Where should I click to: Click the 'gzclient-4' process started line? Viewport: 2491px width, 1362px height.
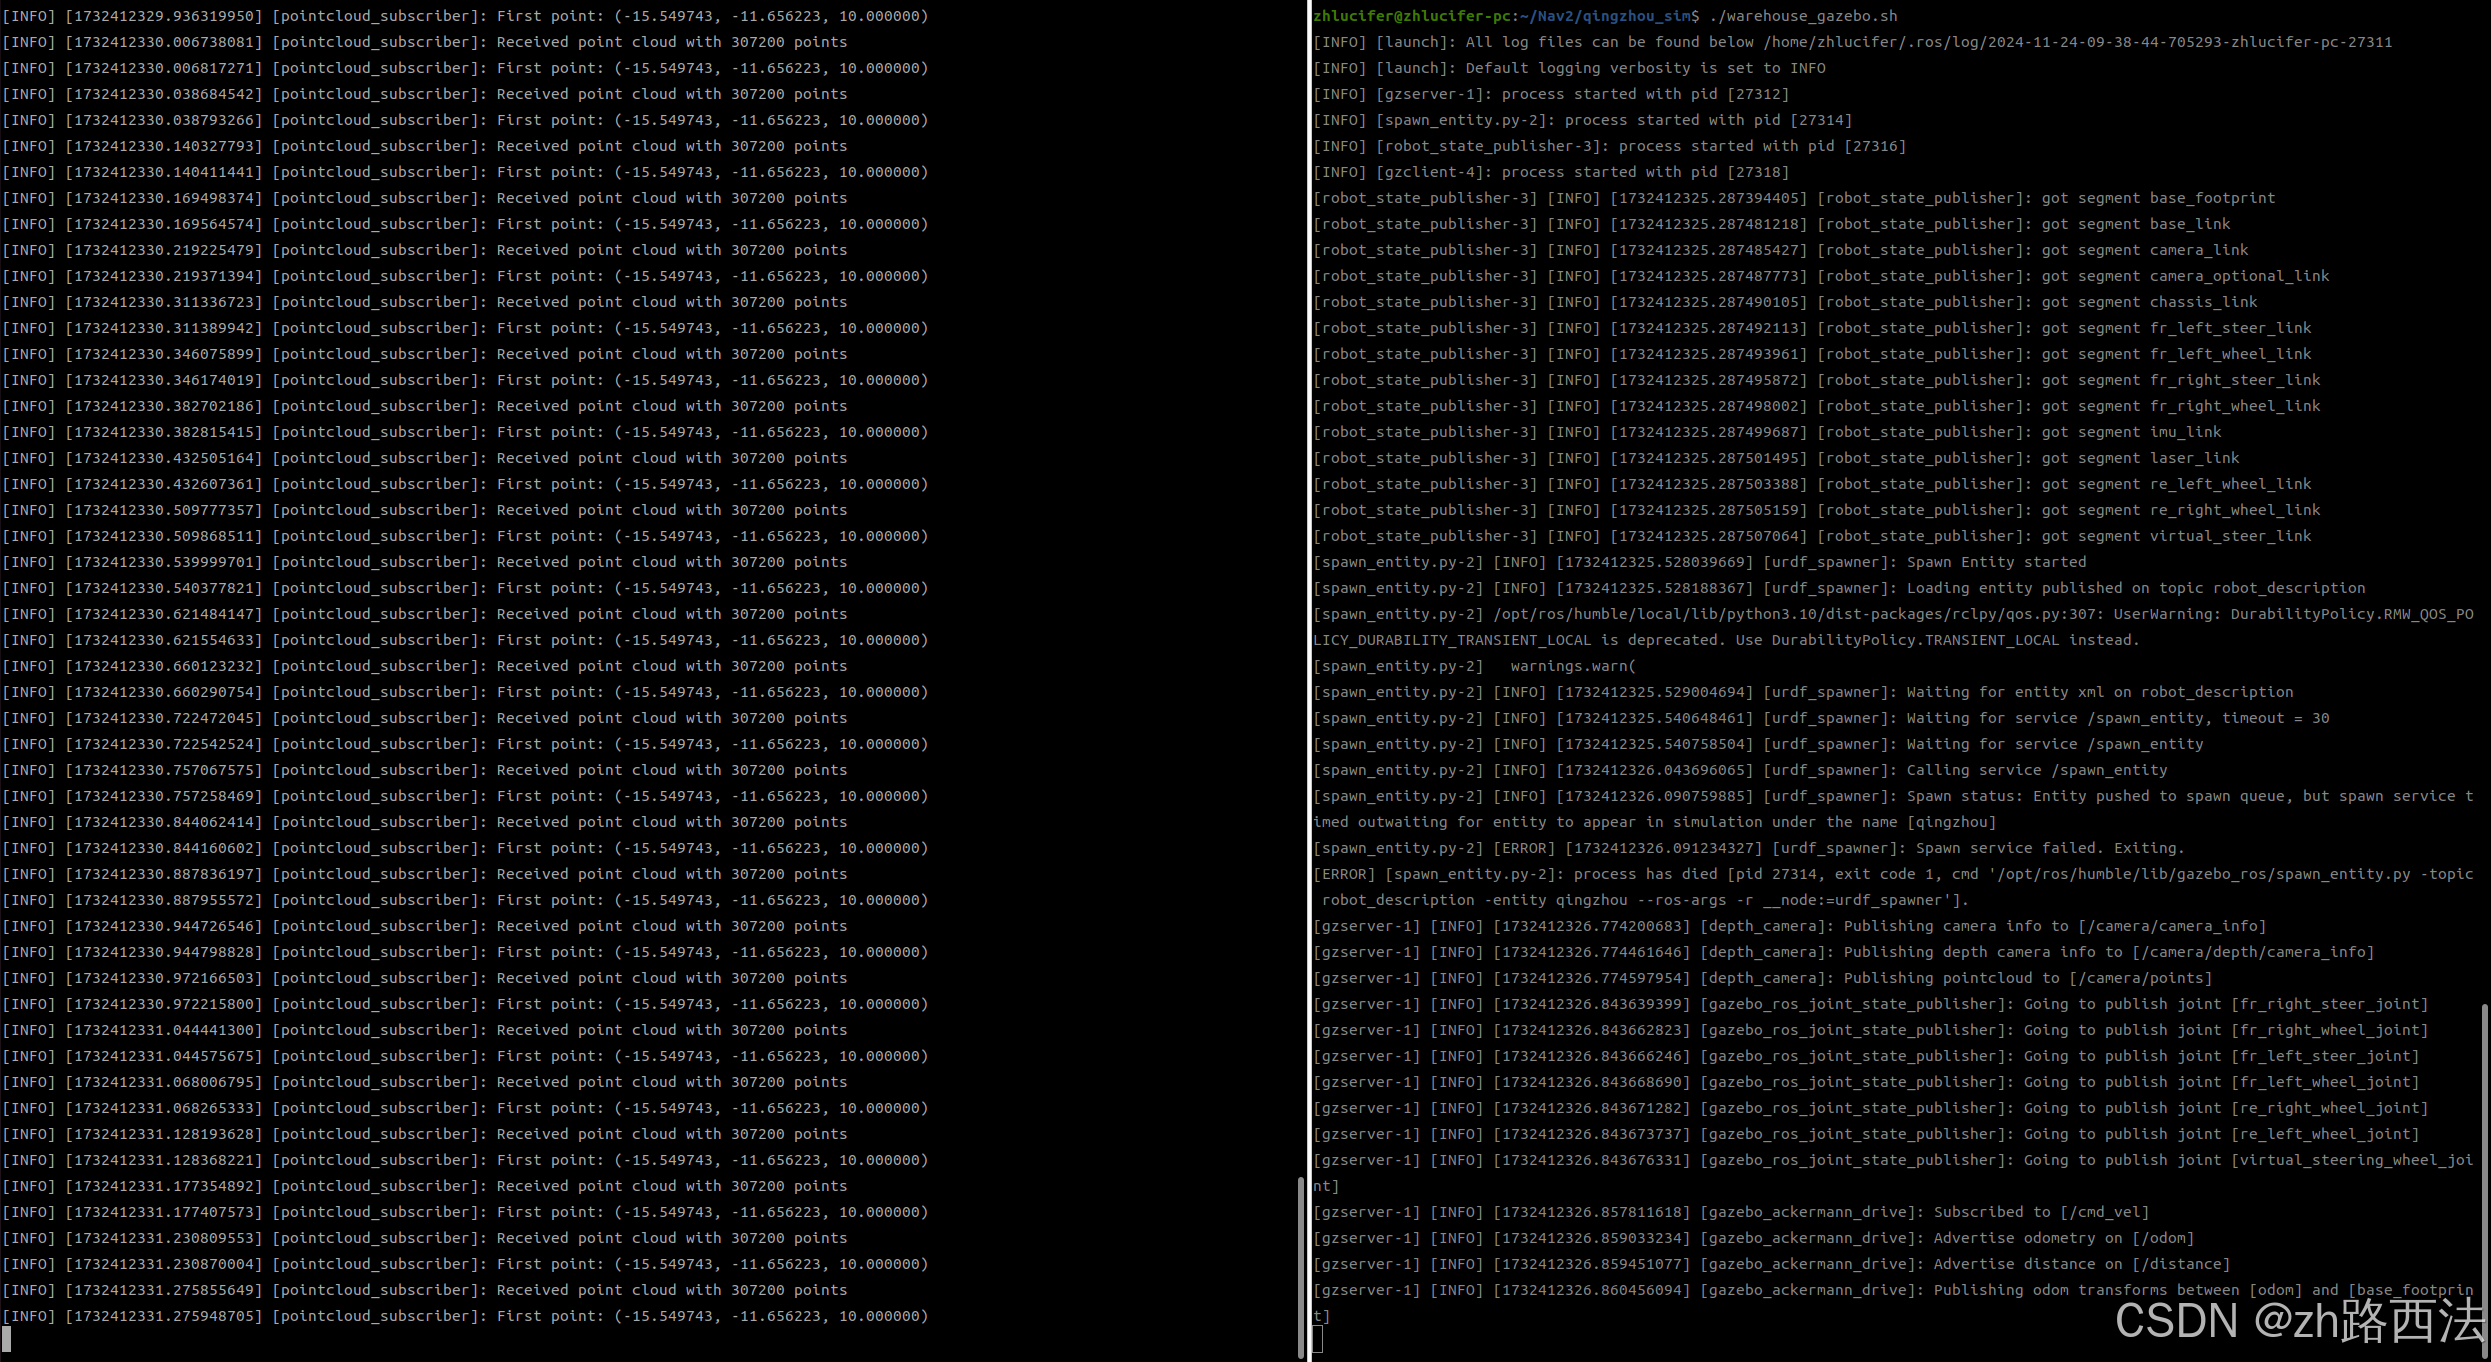(x=1550, y=172)
